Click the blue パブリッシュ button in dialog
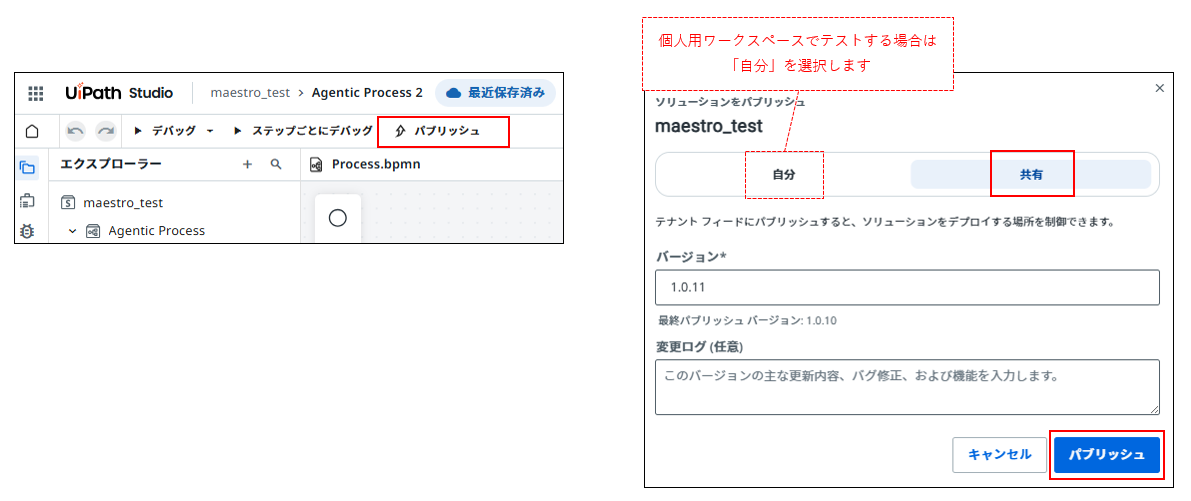1191x501 pixels. pos(1106,454)
